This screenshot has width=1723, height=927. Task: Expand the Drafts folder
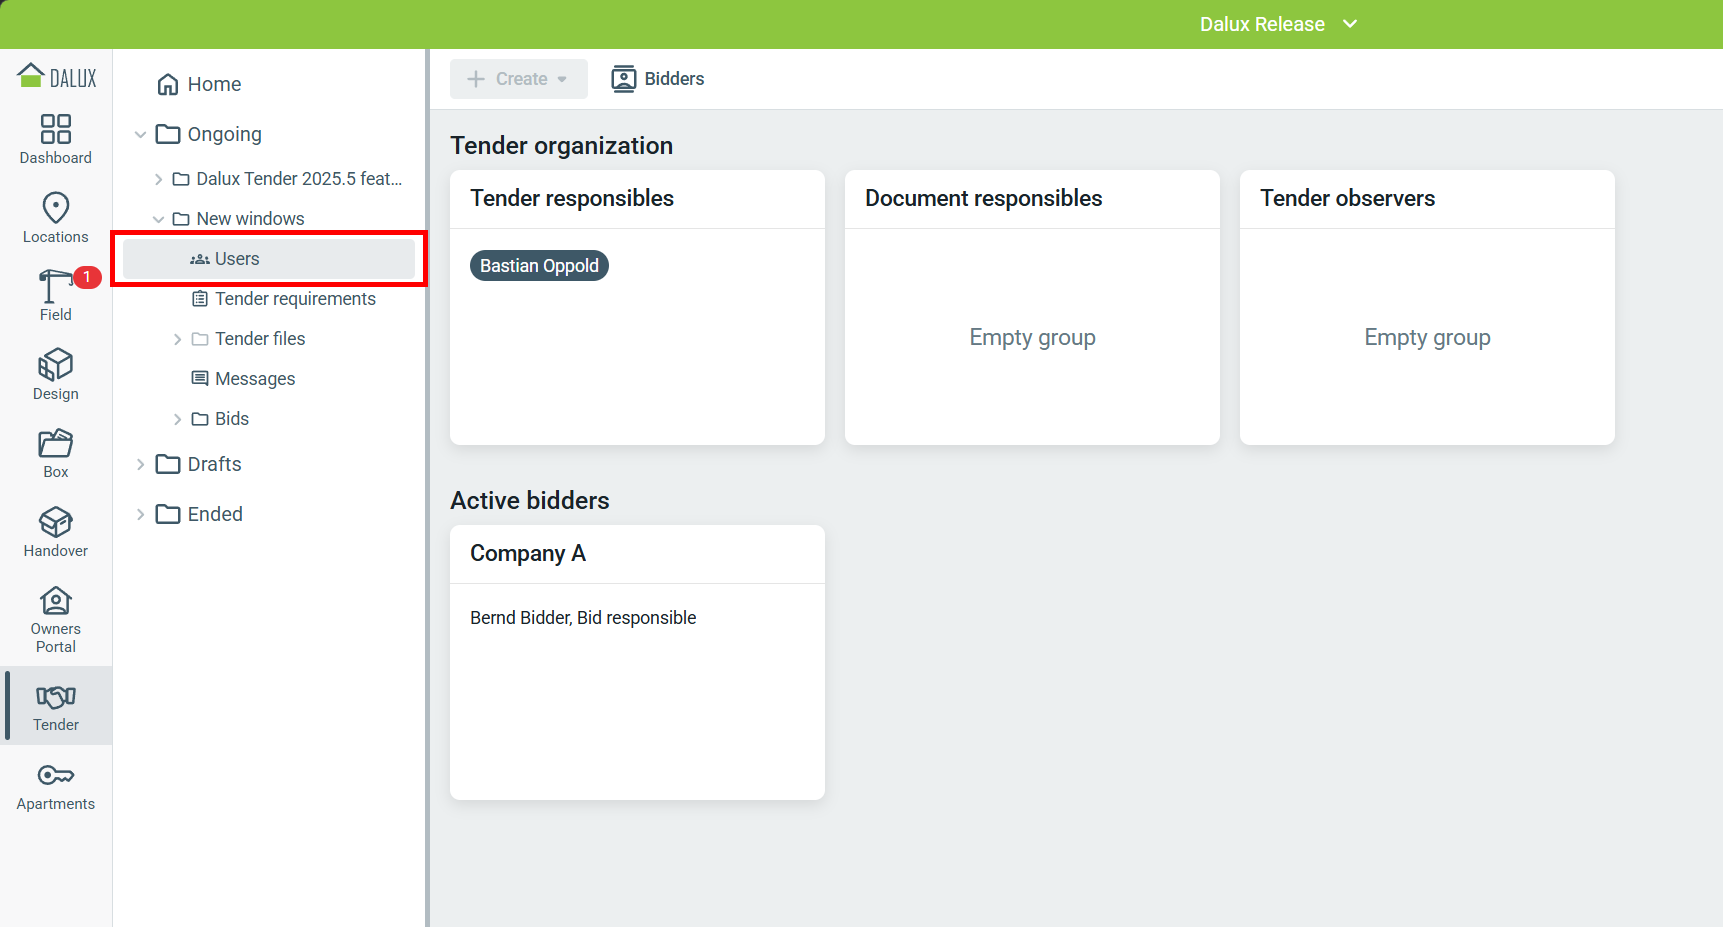pyautogui.click(x=141, y=464)
